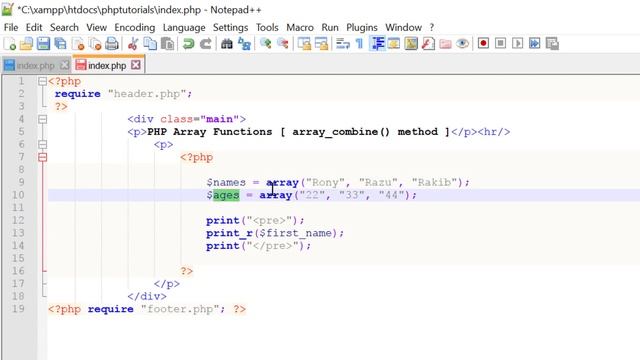
Task: Click the Redo toolbar icon
Action: 205,44
